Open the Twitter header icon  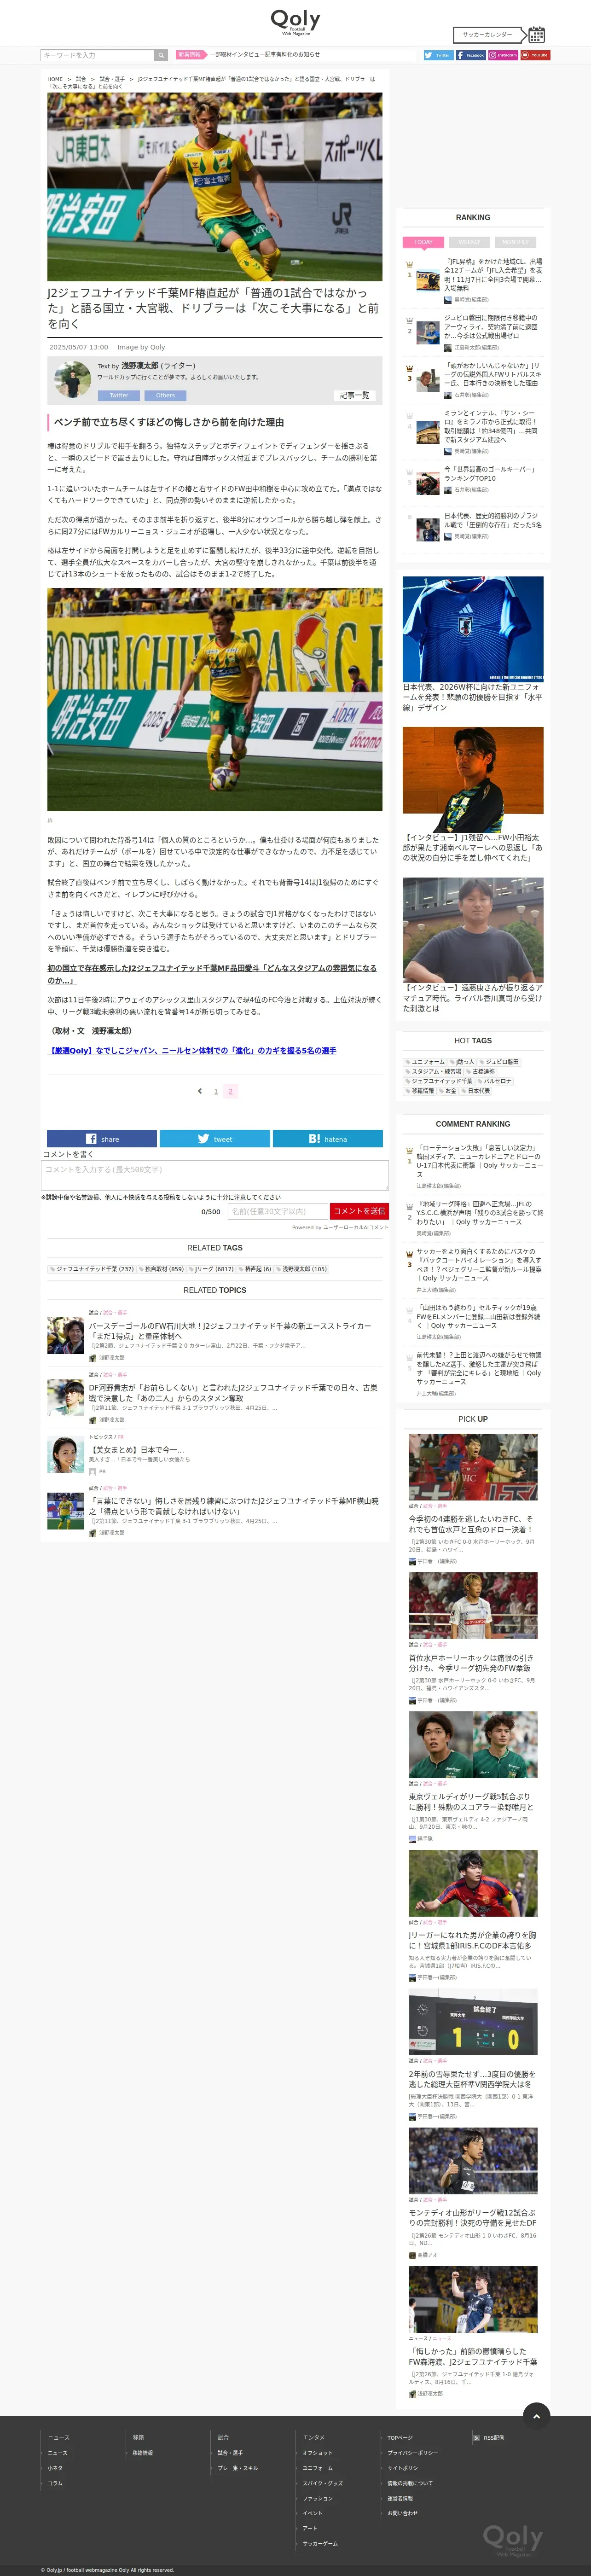[x=438, y=55]
